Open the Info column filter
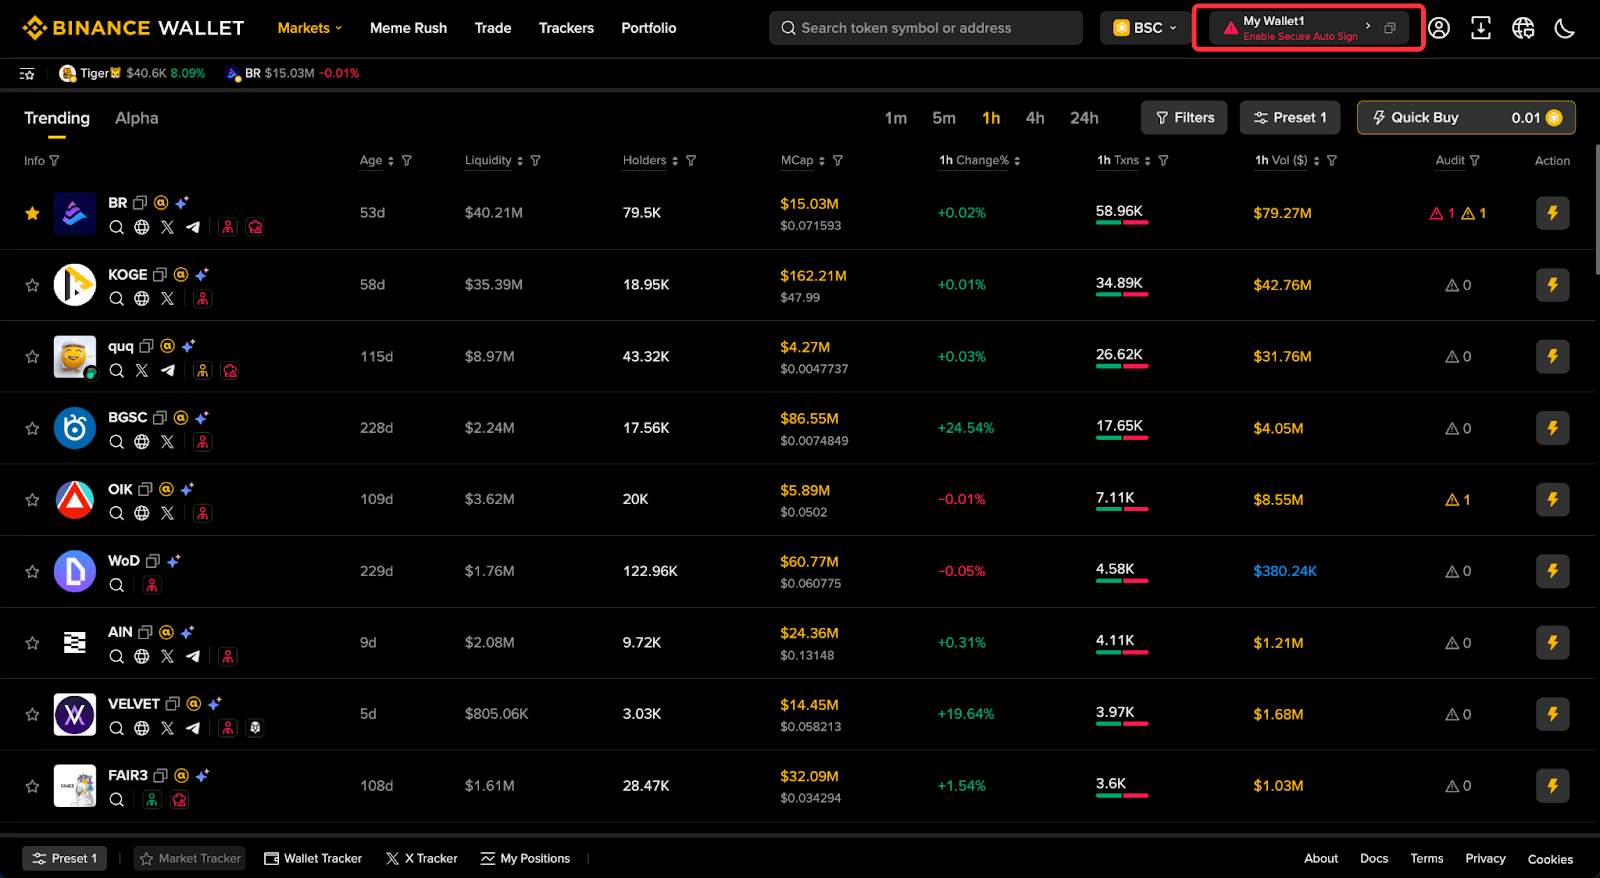 click(54, 161)
